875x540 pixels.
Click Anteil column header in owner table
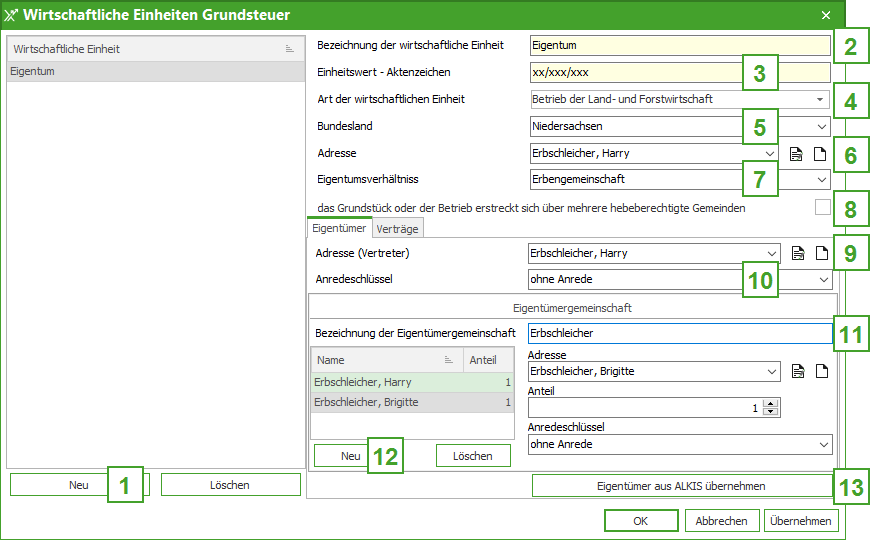pos(489,360)
